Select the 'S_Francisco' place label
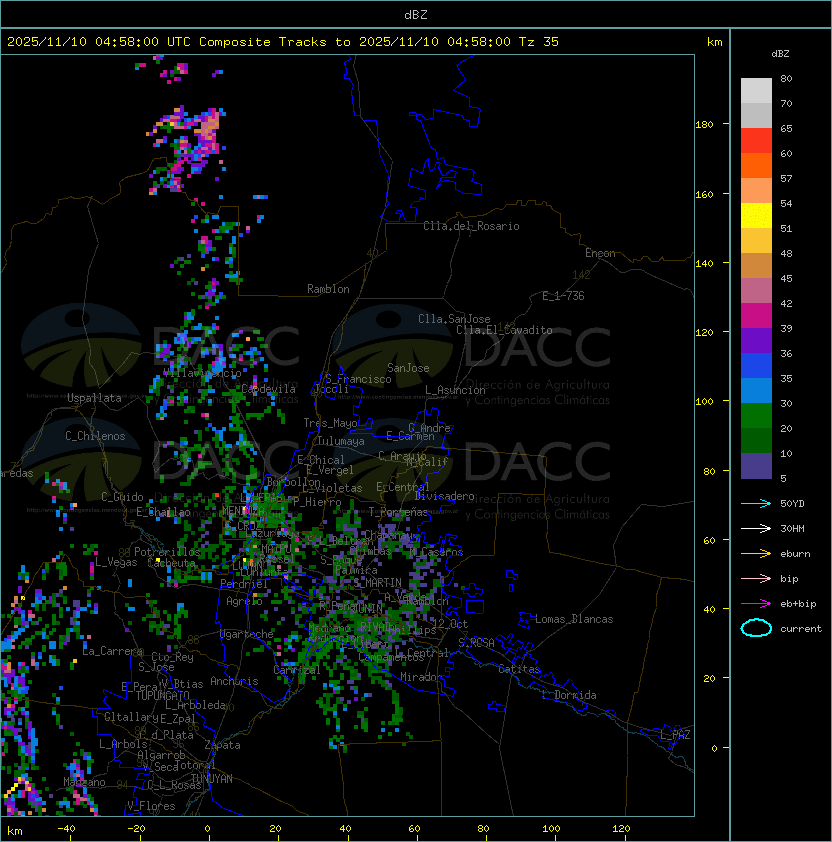 [358, 379]
